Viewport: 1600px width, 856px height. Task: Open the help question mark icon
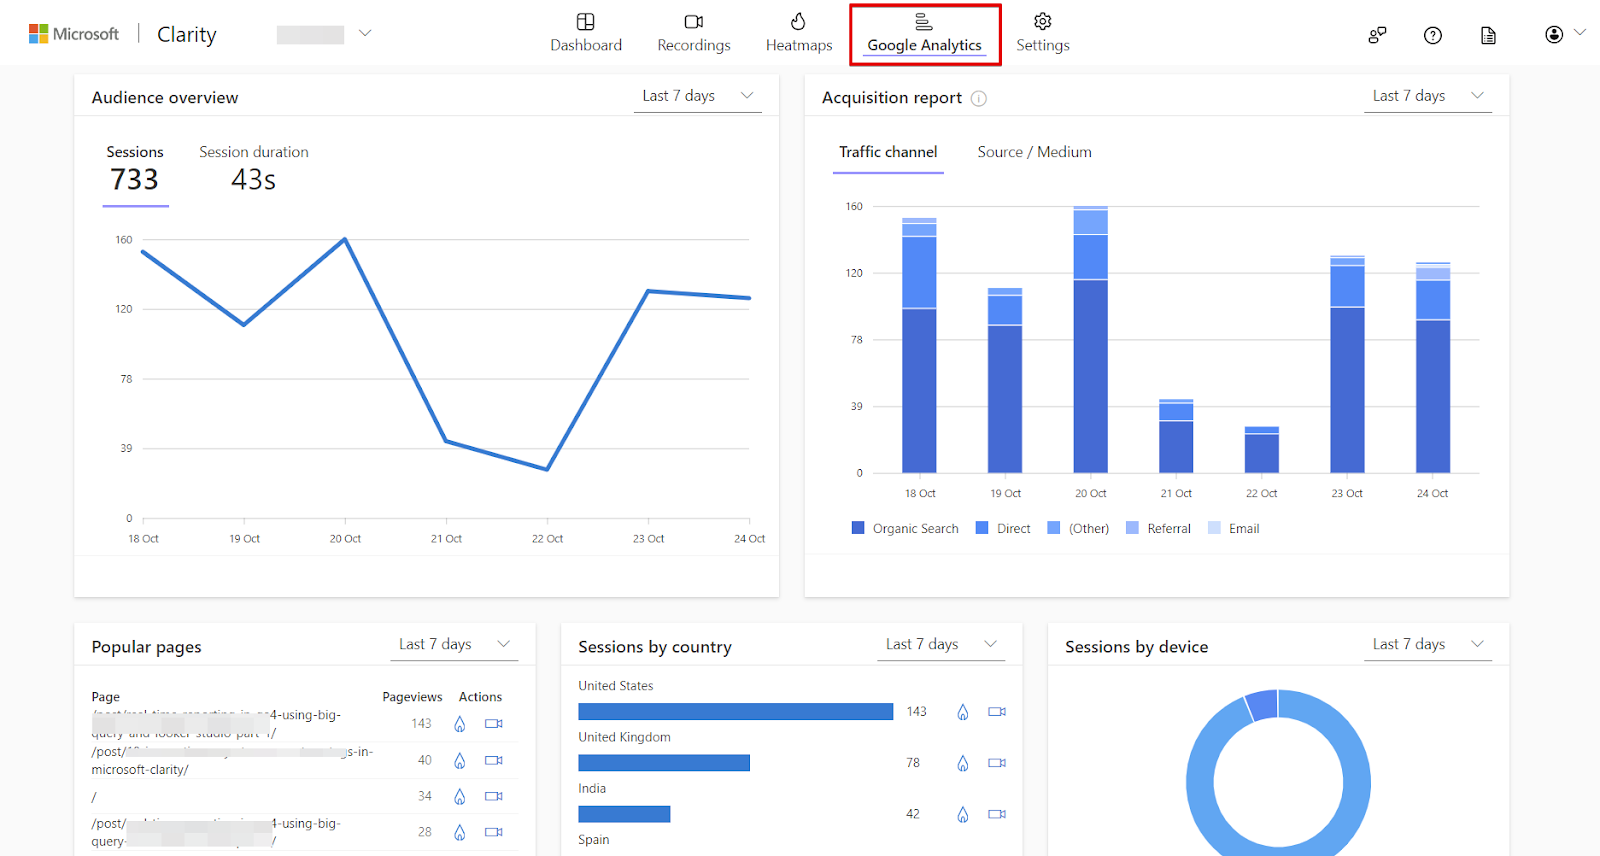pos(1433,35)
